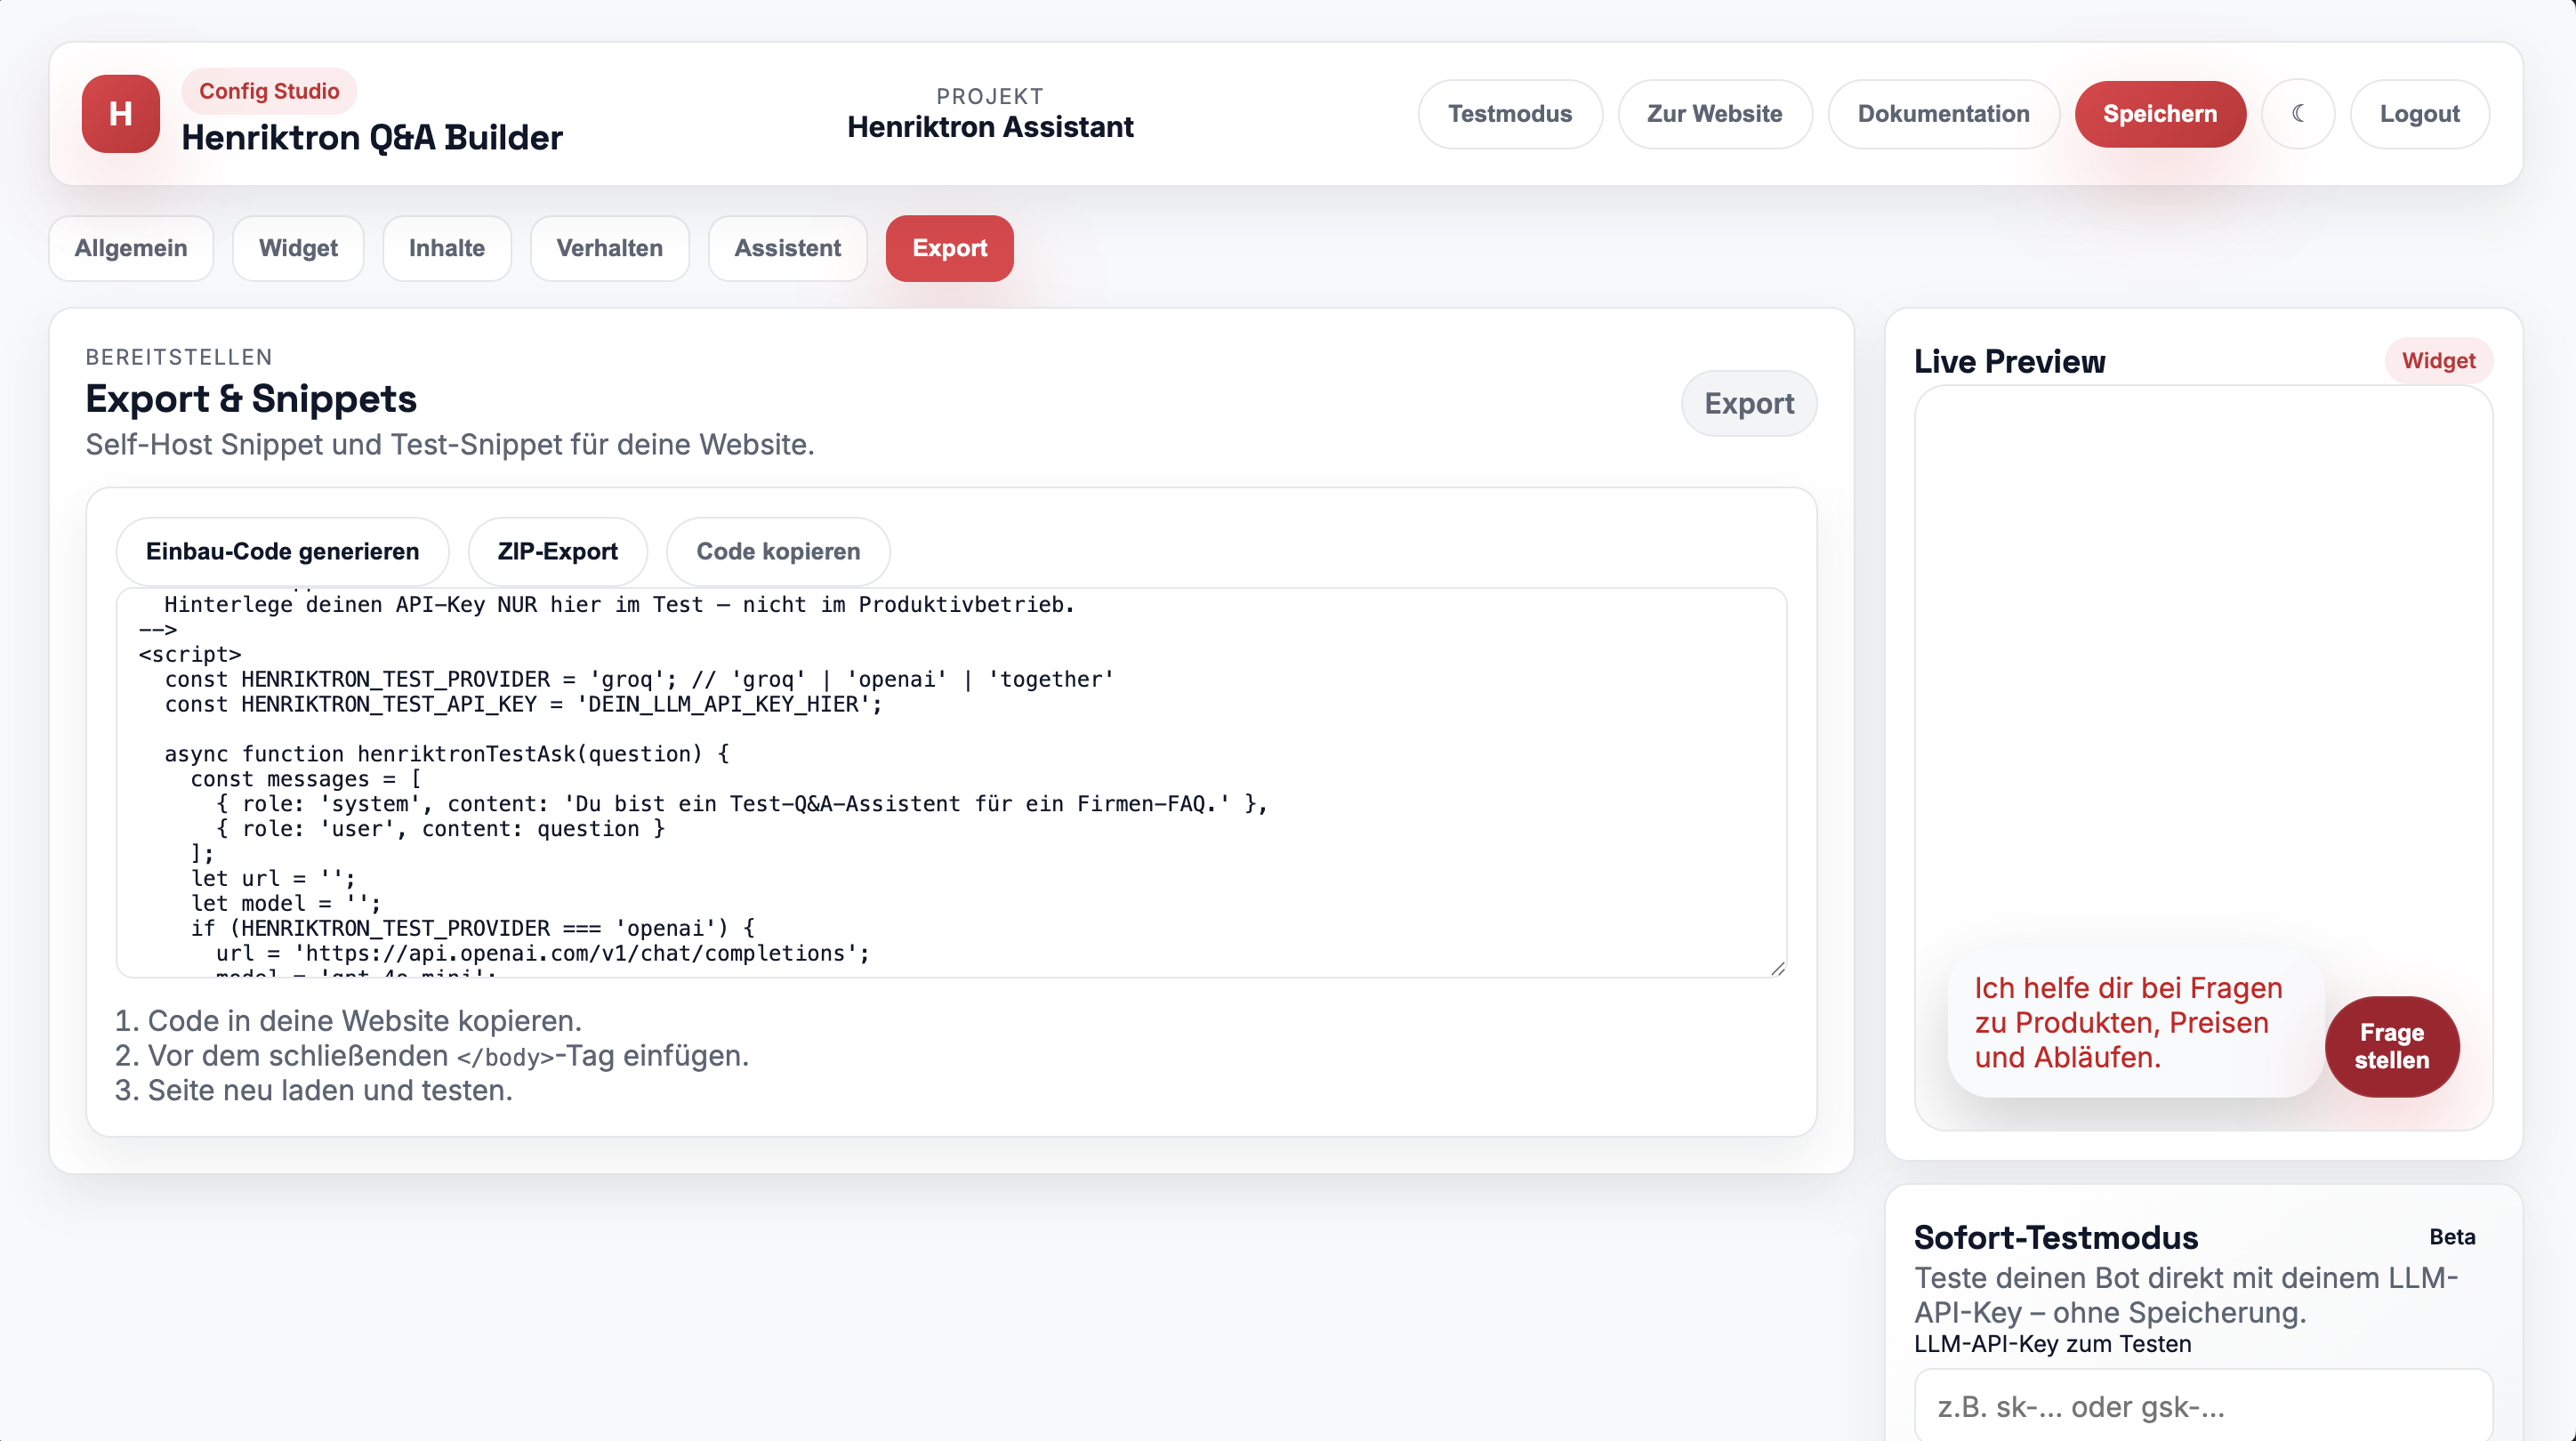Switch to the Allgemein tab
Image resolution: width=2576 pixels, height=1441 pixels.
(x=130, y=248)
